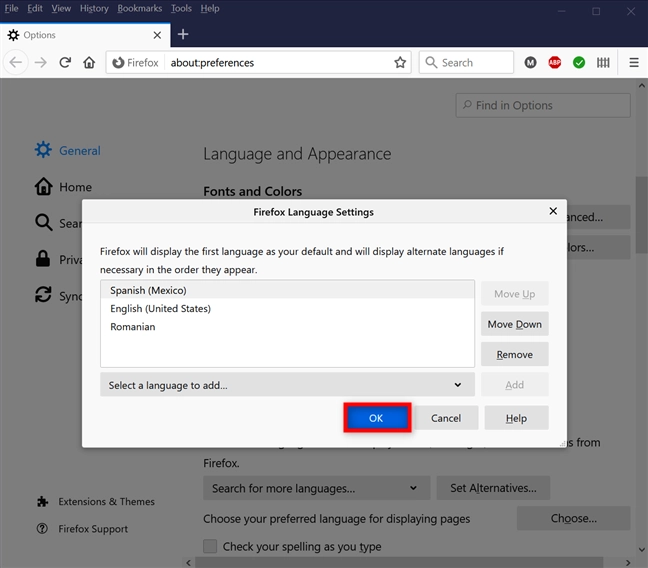Cancel the language settings dialog
Screen dimensions: 648x568
click(446, 418)
